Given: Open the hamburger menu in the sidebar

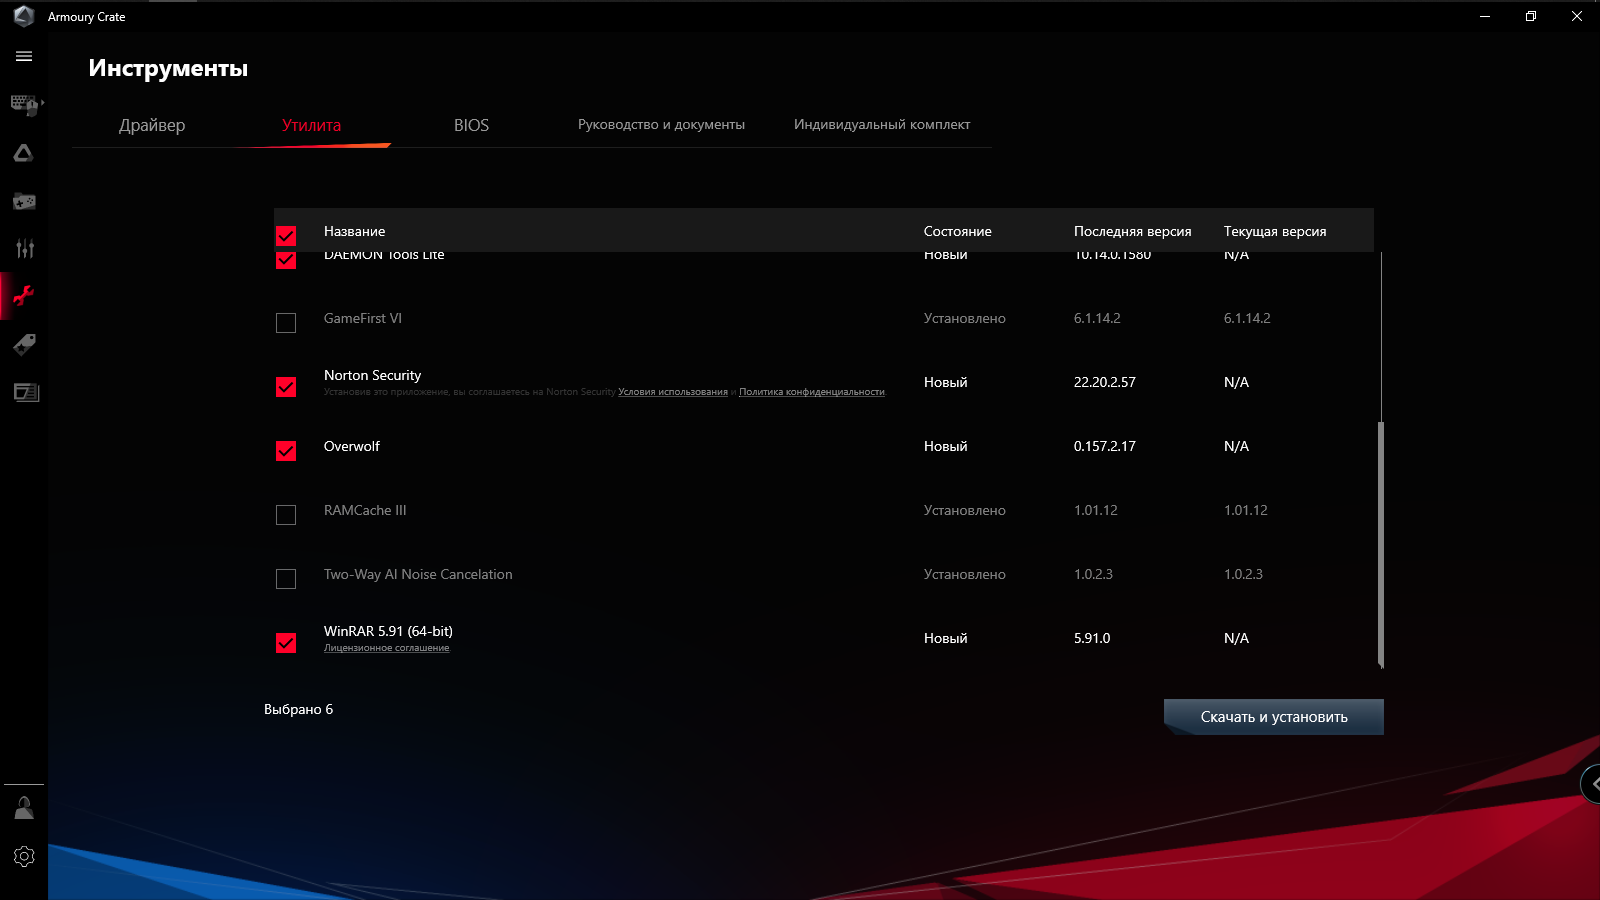Looking at the screenshot, I should point(24,56).
